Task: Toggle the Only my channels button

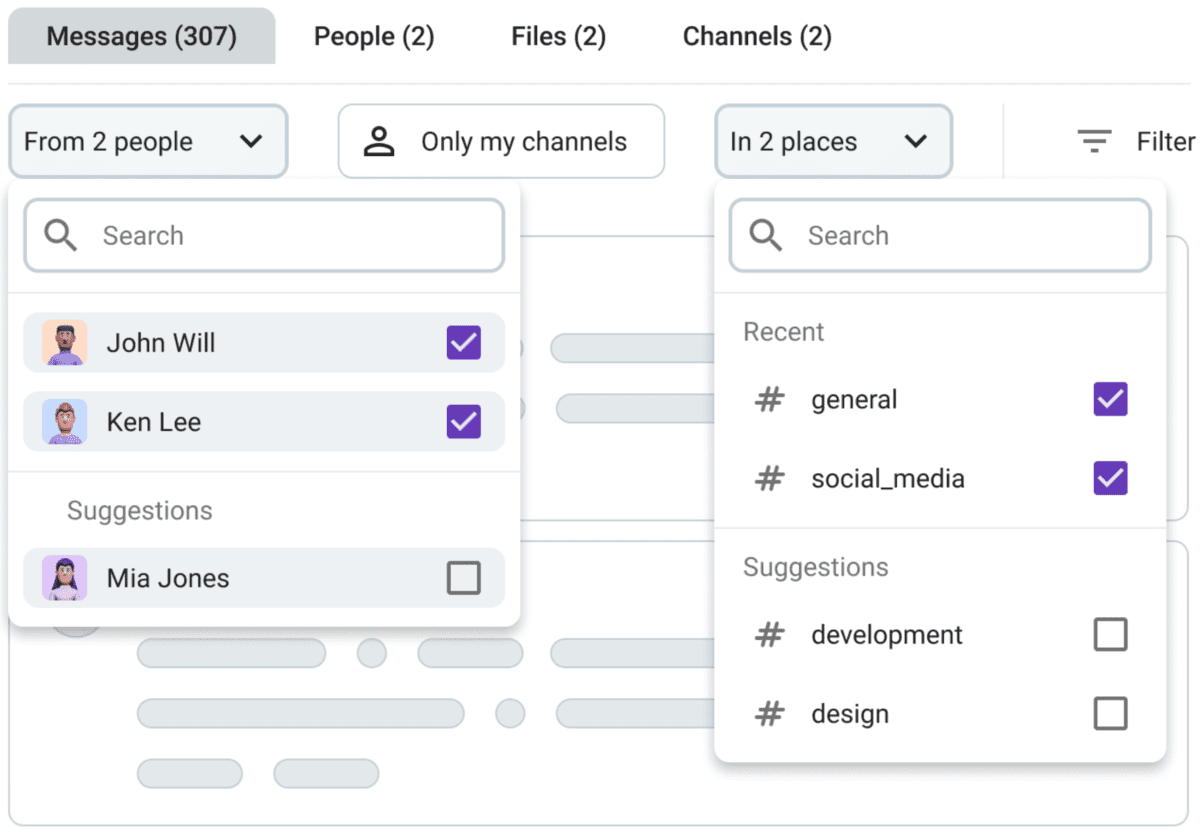Action: [501, 142]
